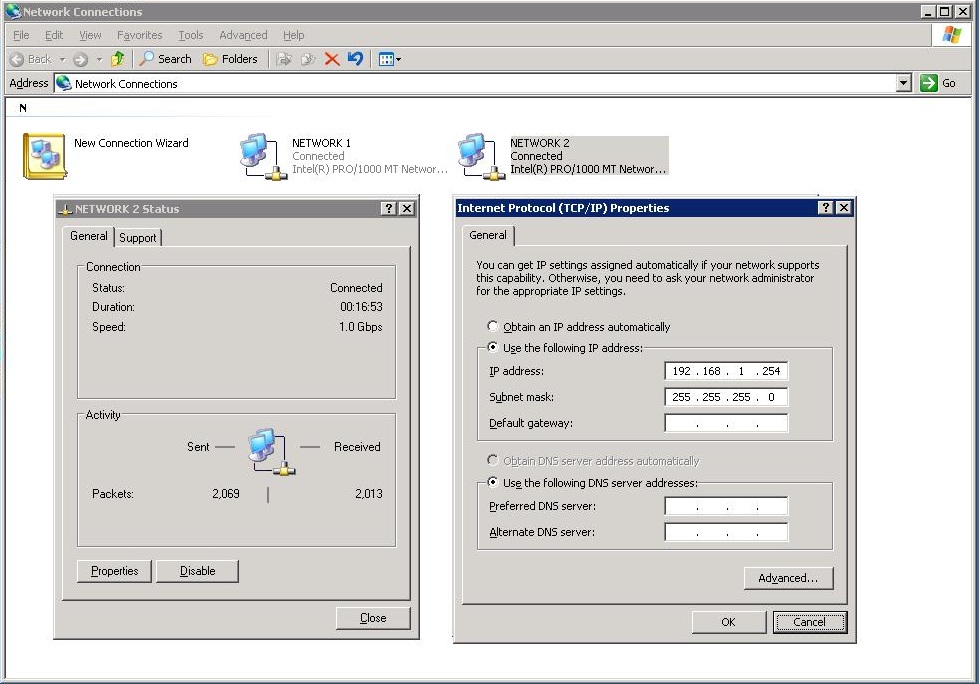The width and height of the screenshot is (980, 684).
Task: Click the Views toolbar icon
Action: click(386, 59)
